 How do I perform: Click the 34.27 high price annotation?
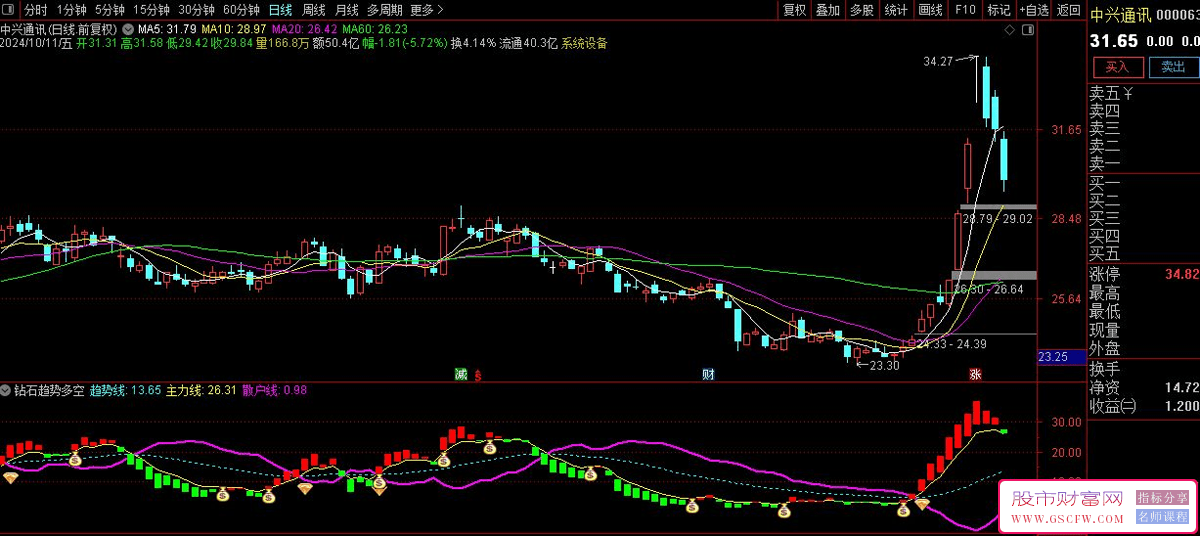pyautogui.click(x=938, y=62)
